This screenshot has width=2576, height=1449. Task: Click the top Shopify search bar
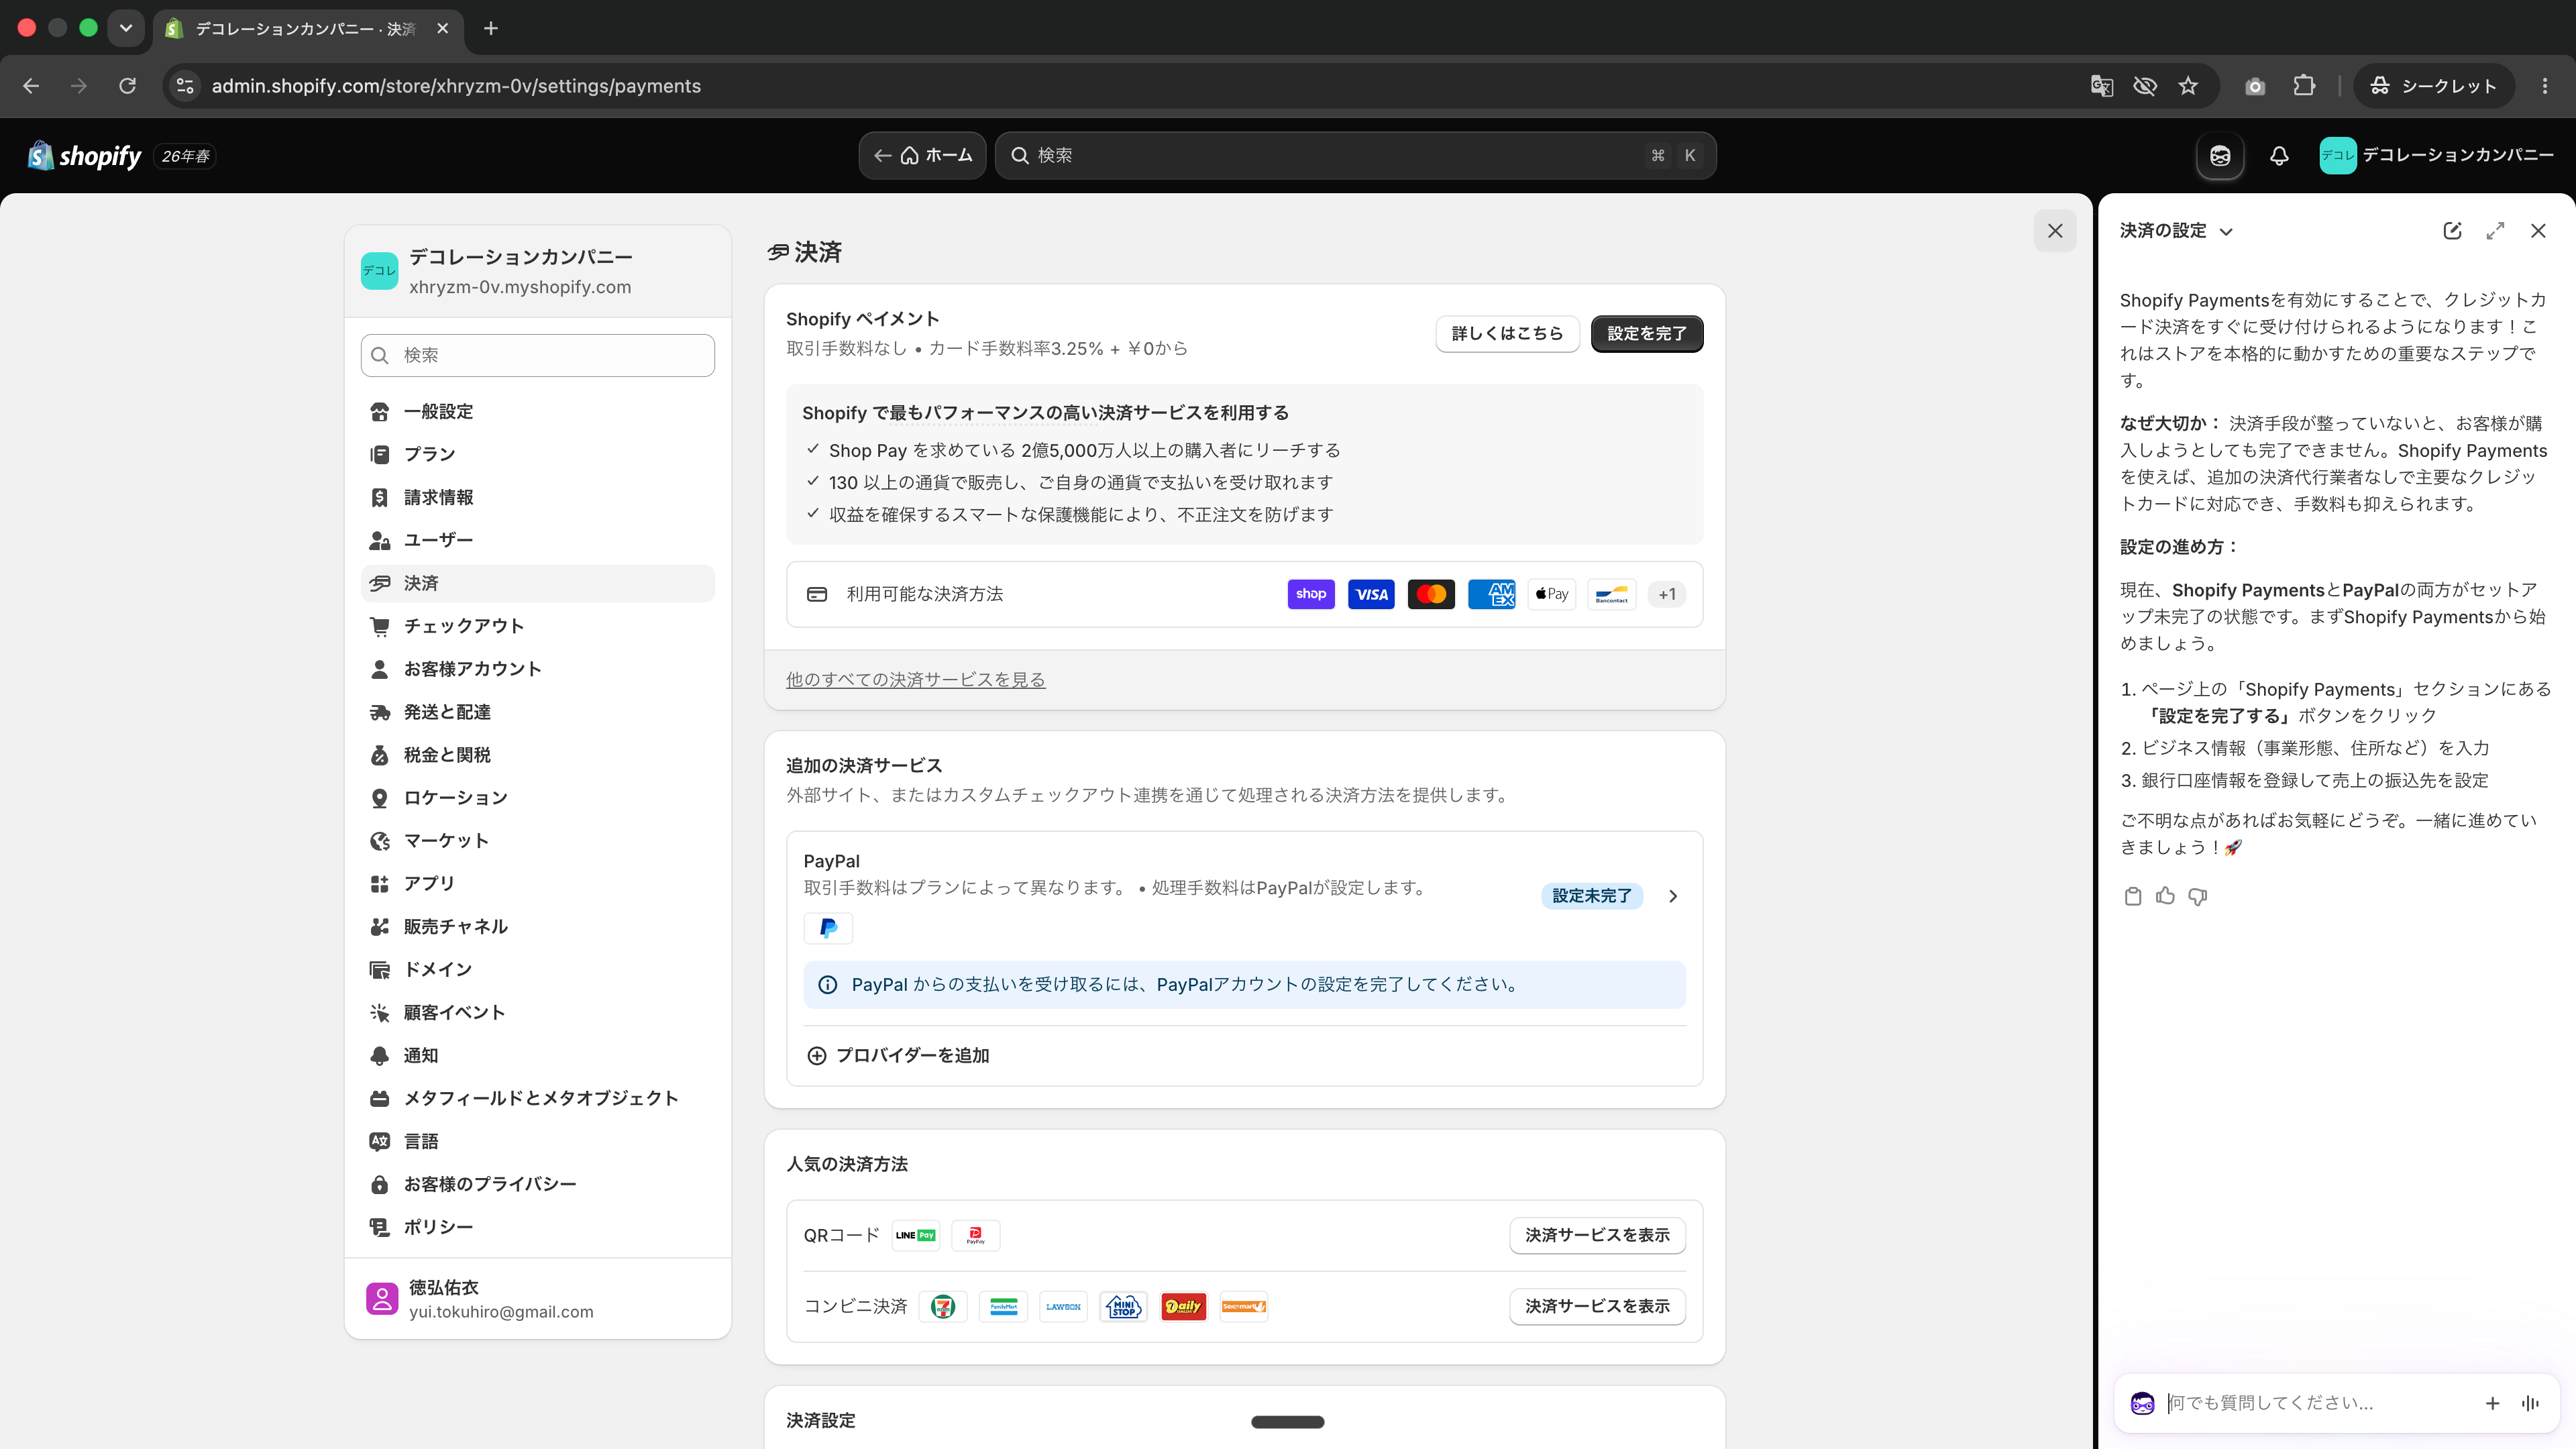point(1355,156)
